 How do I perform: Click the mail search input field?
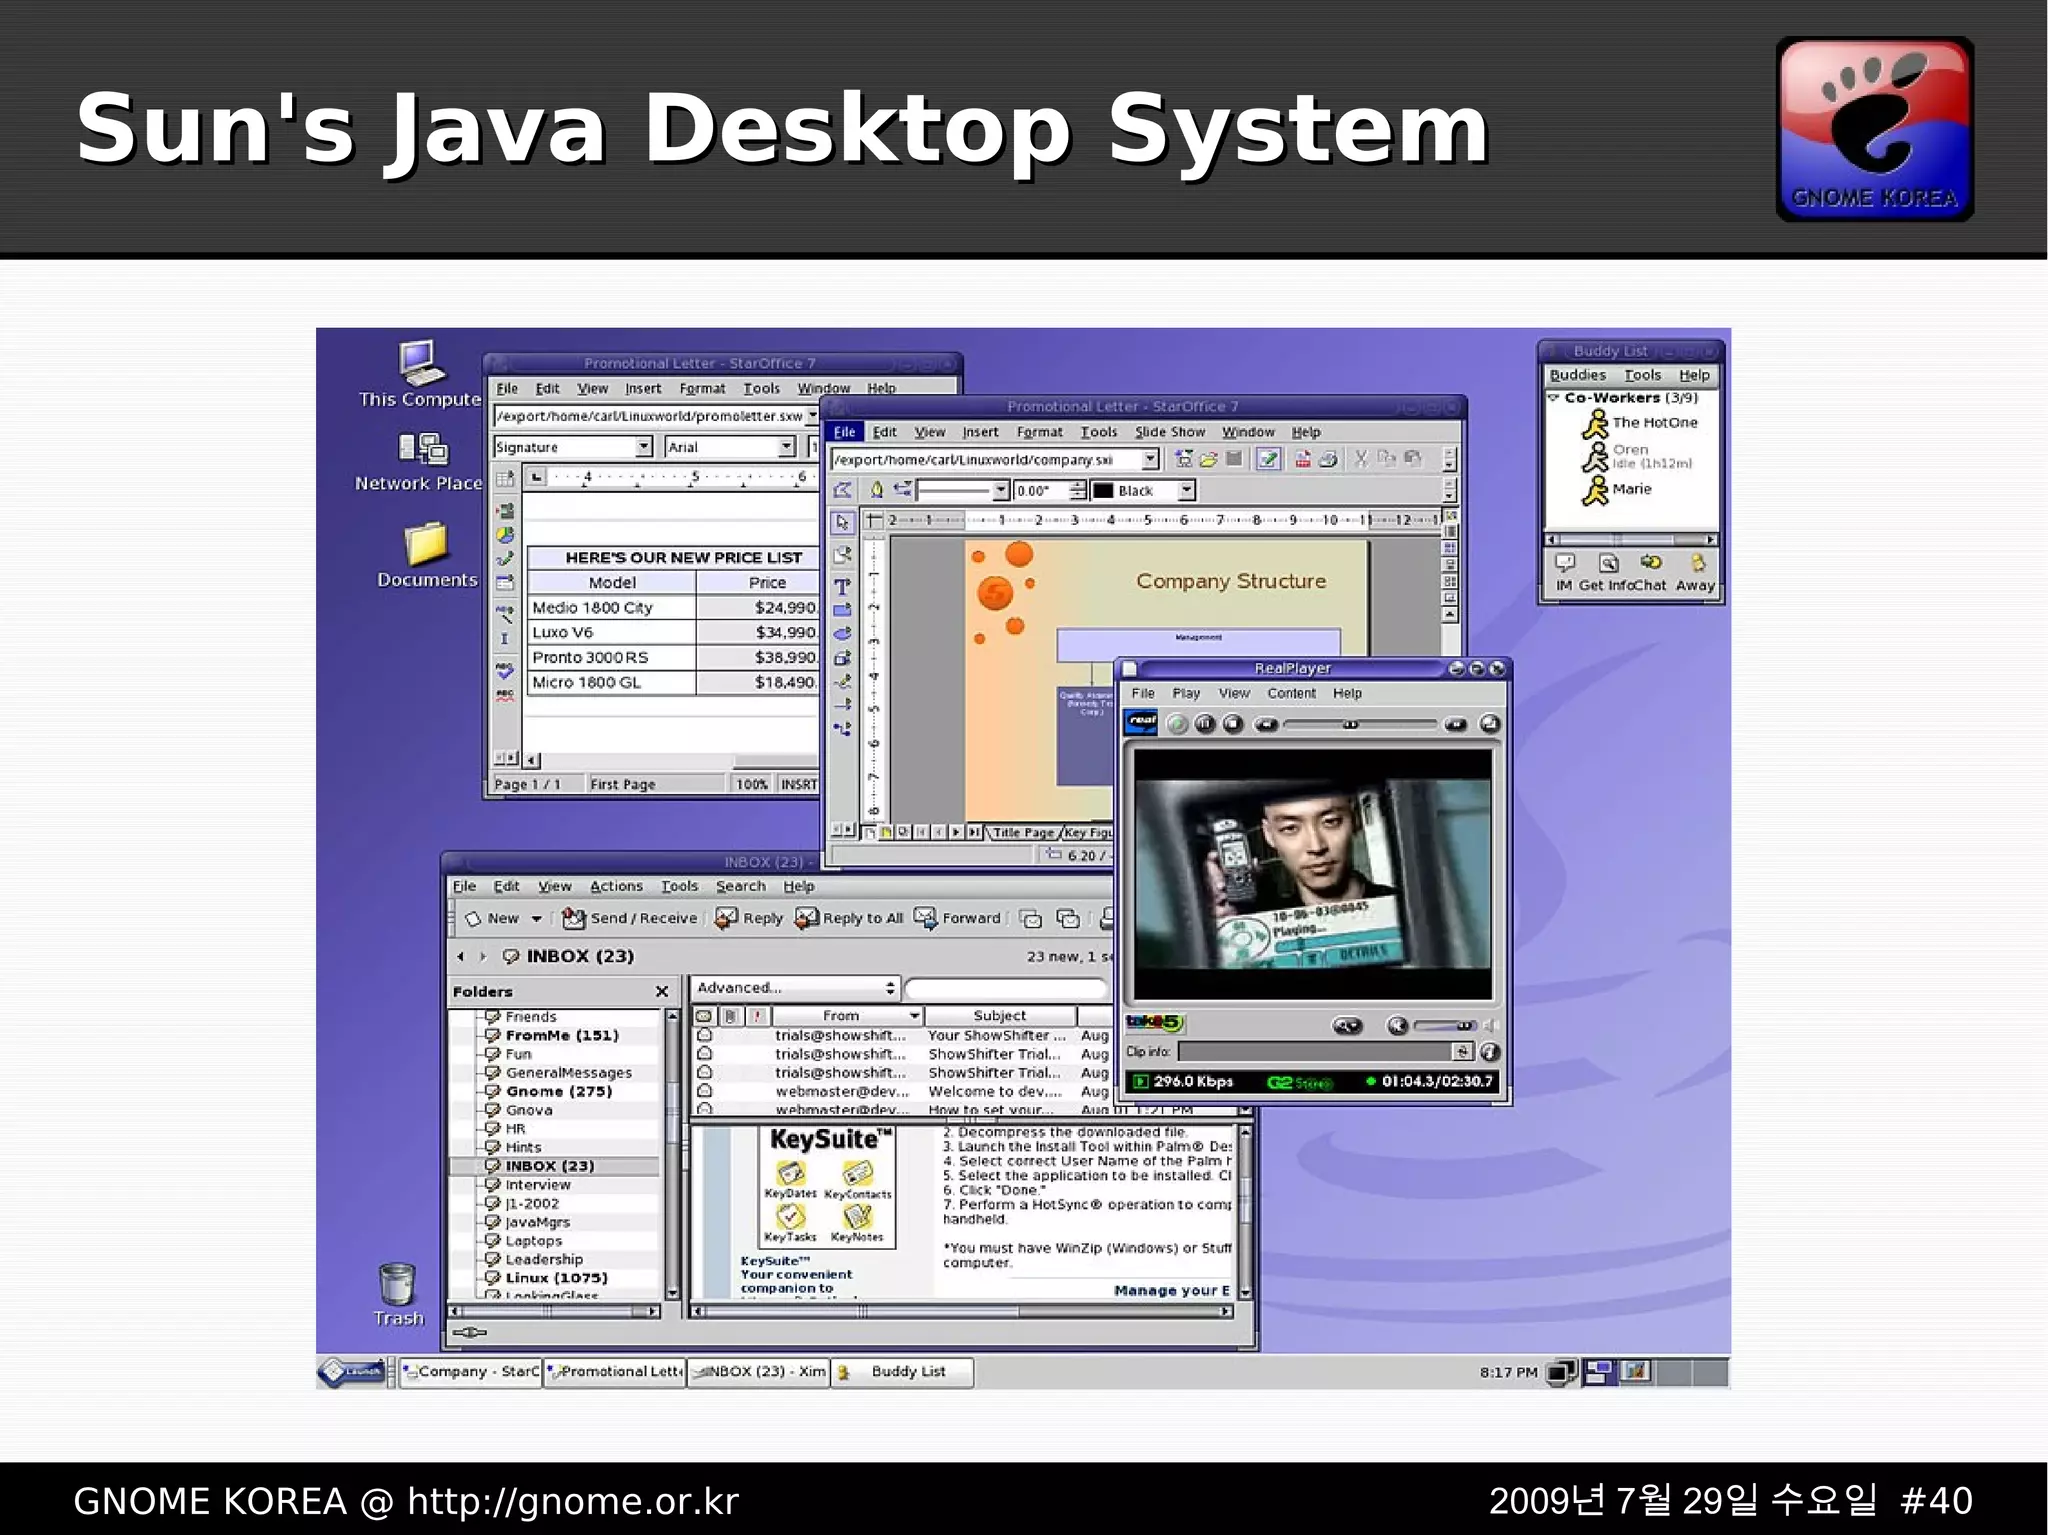click(x=1007, y=989)
